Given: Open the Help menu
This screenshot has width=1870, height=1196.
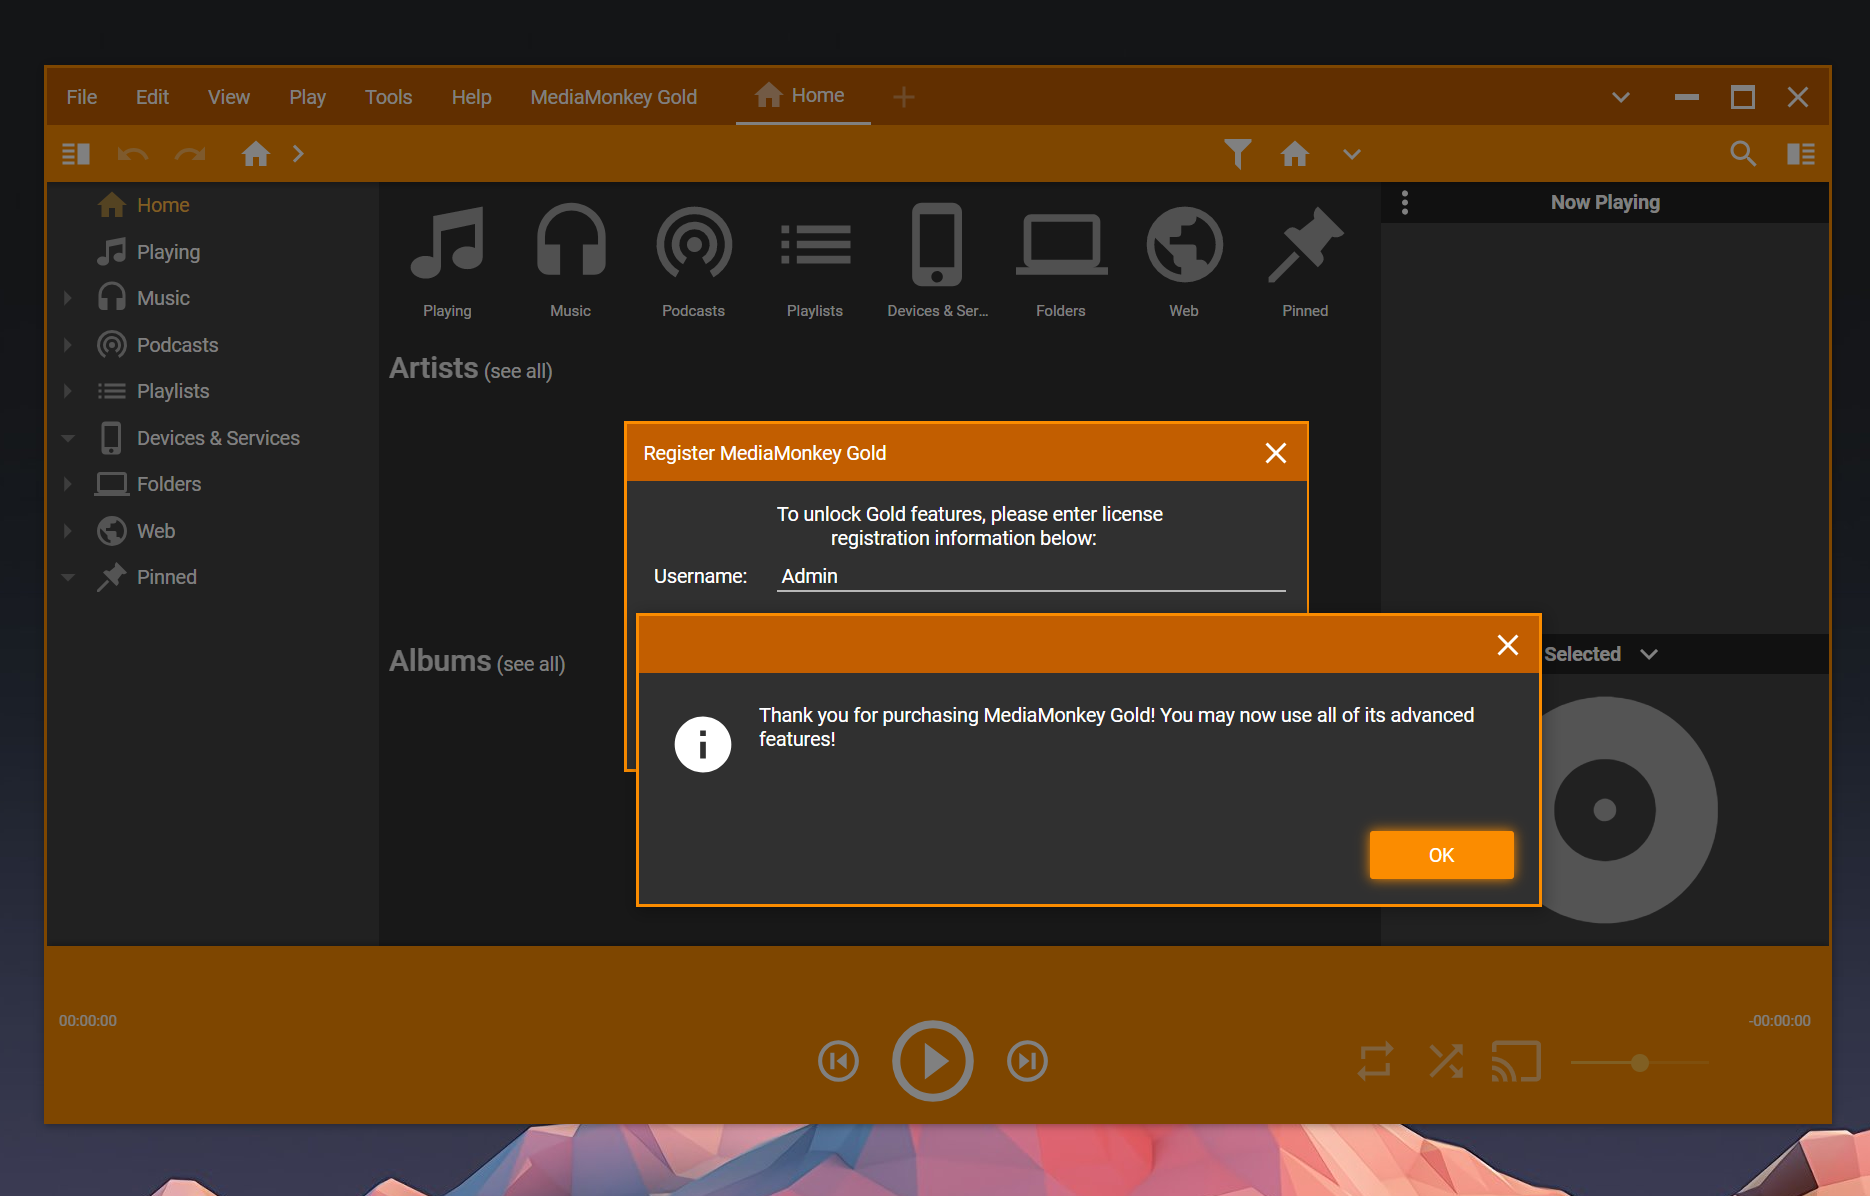Looking at the screenshot, I should coord(471,97).
